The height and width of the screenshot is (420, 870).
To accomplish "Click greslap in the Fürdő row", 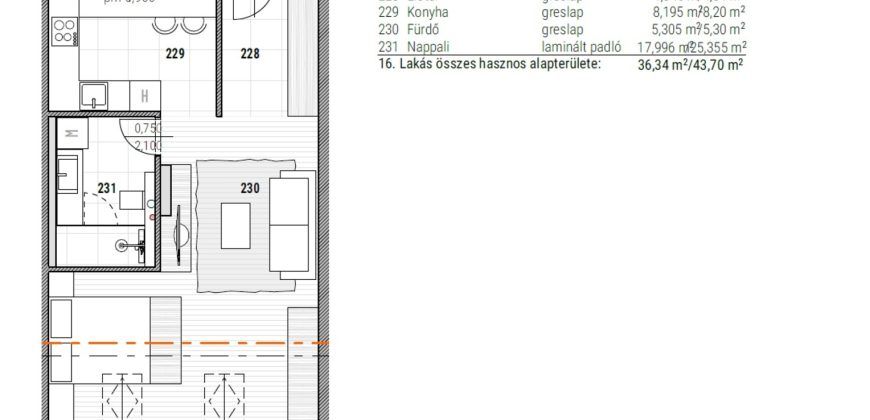I will [562, 29].
